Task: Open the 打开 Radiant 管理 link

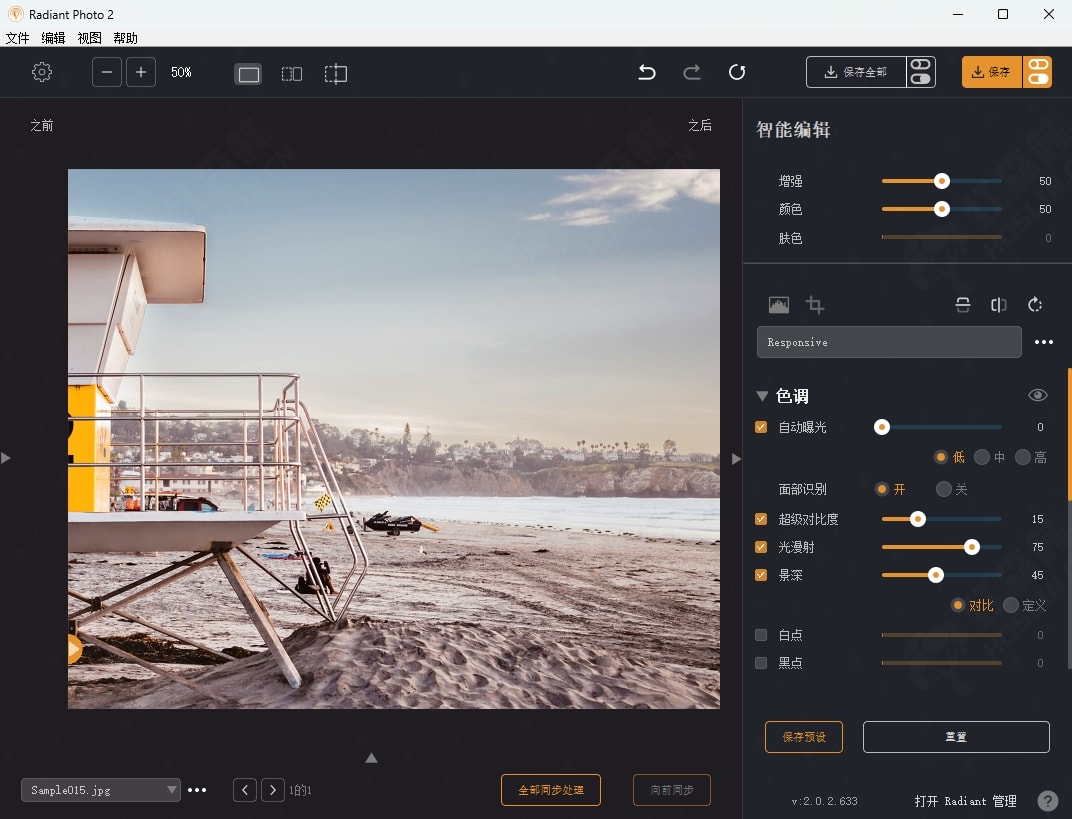Action: point(965,801)
